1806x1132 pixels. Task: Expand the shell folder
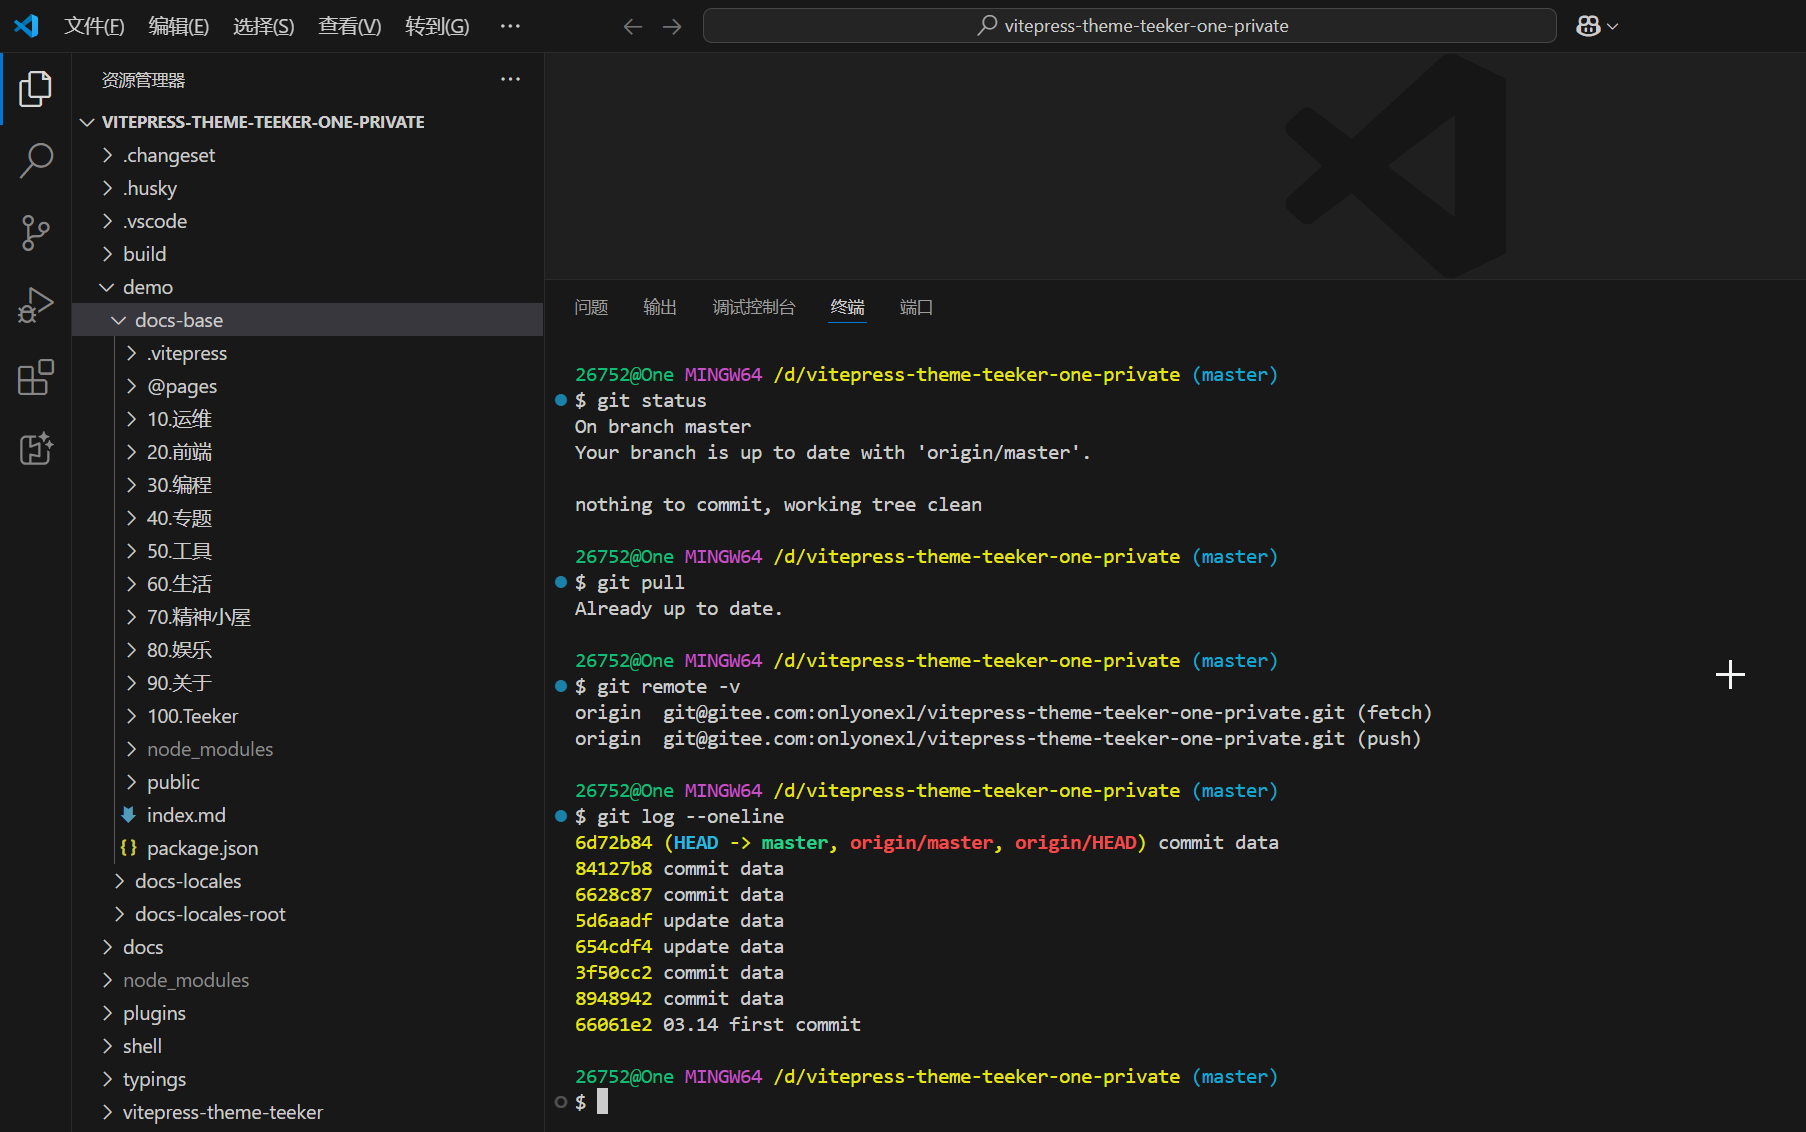pyautogui.click(x=308, y=1046)
